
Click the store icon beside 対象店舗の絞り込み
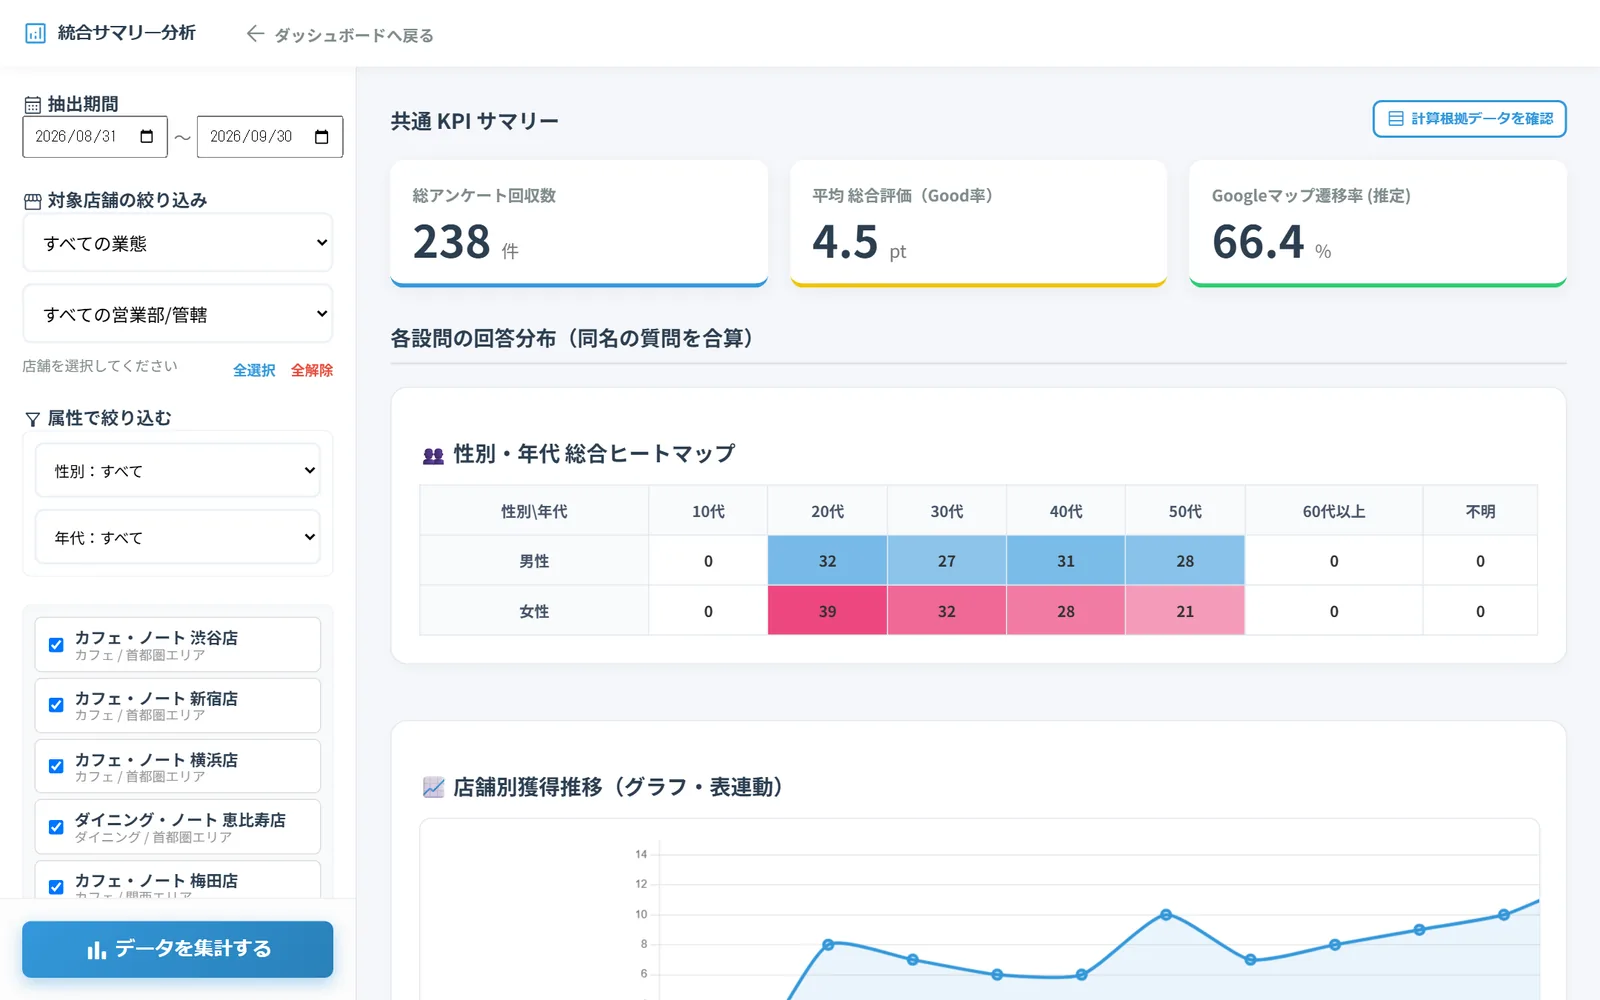coord(33,201)
